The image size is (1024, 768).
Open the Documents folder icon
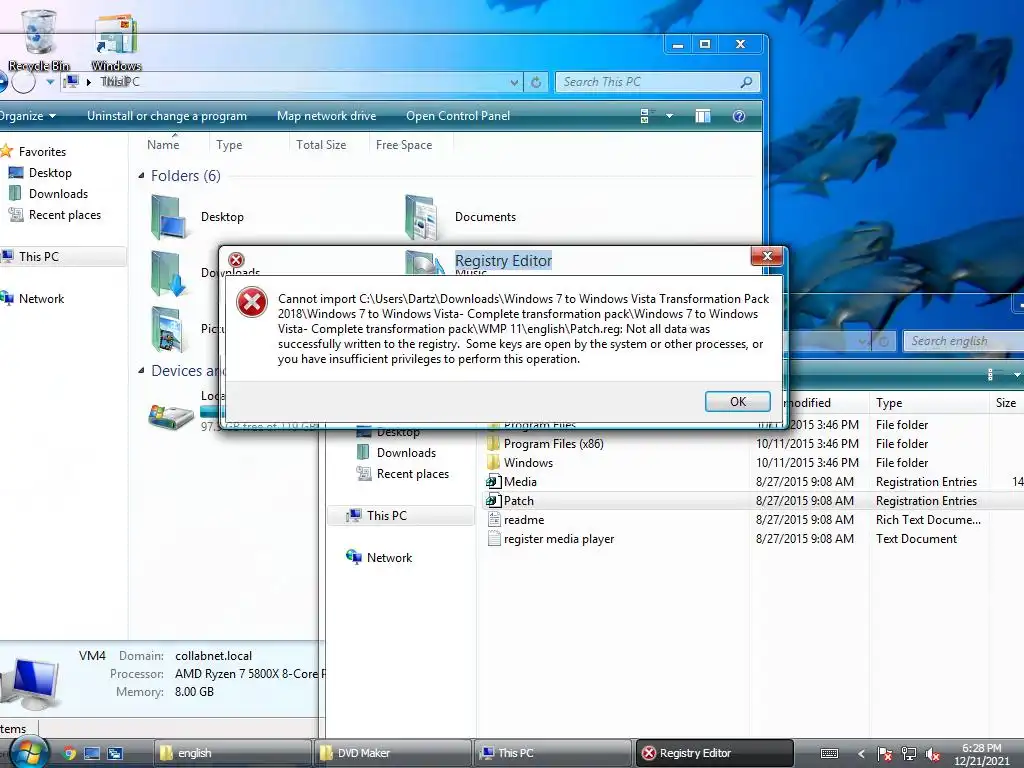tap(422, 217)
